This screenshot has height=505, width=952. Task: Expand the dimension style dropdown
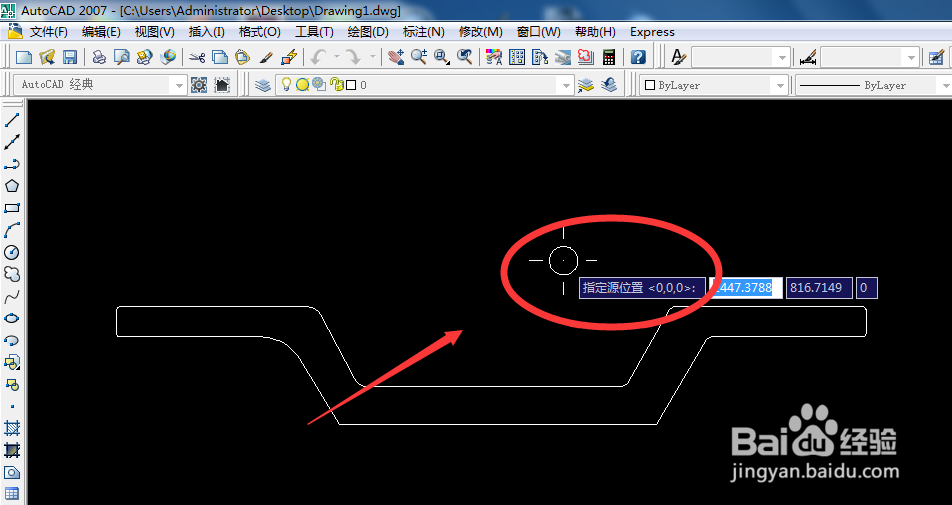point(911,58)
